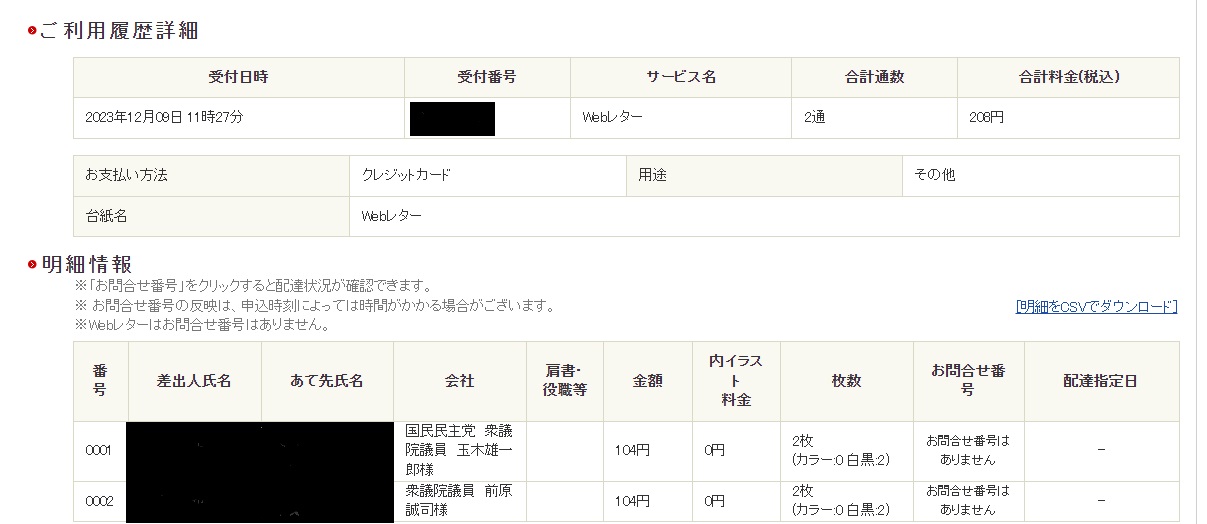Image resolution: width=1207 pixels, height=524 pixels.
Task: Click the 明細をCSVでダウンロード link
Action: 1096,307
